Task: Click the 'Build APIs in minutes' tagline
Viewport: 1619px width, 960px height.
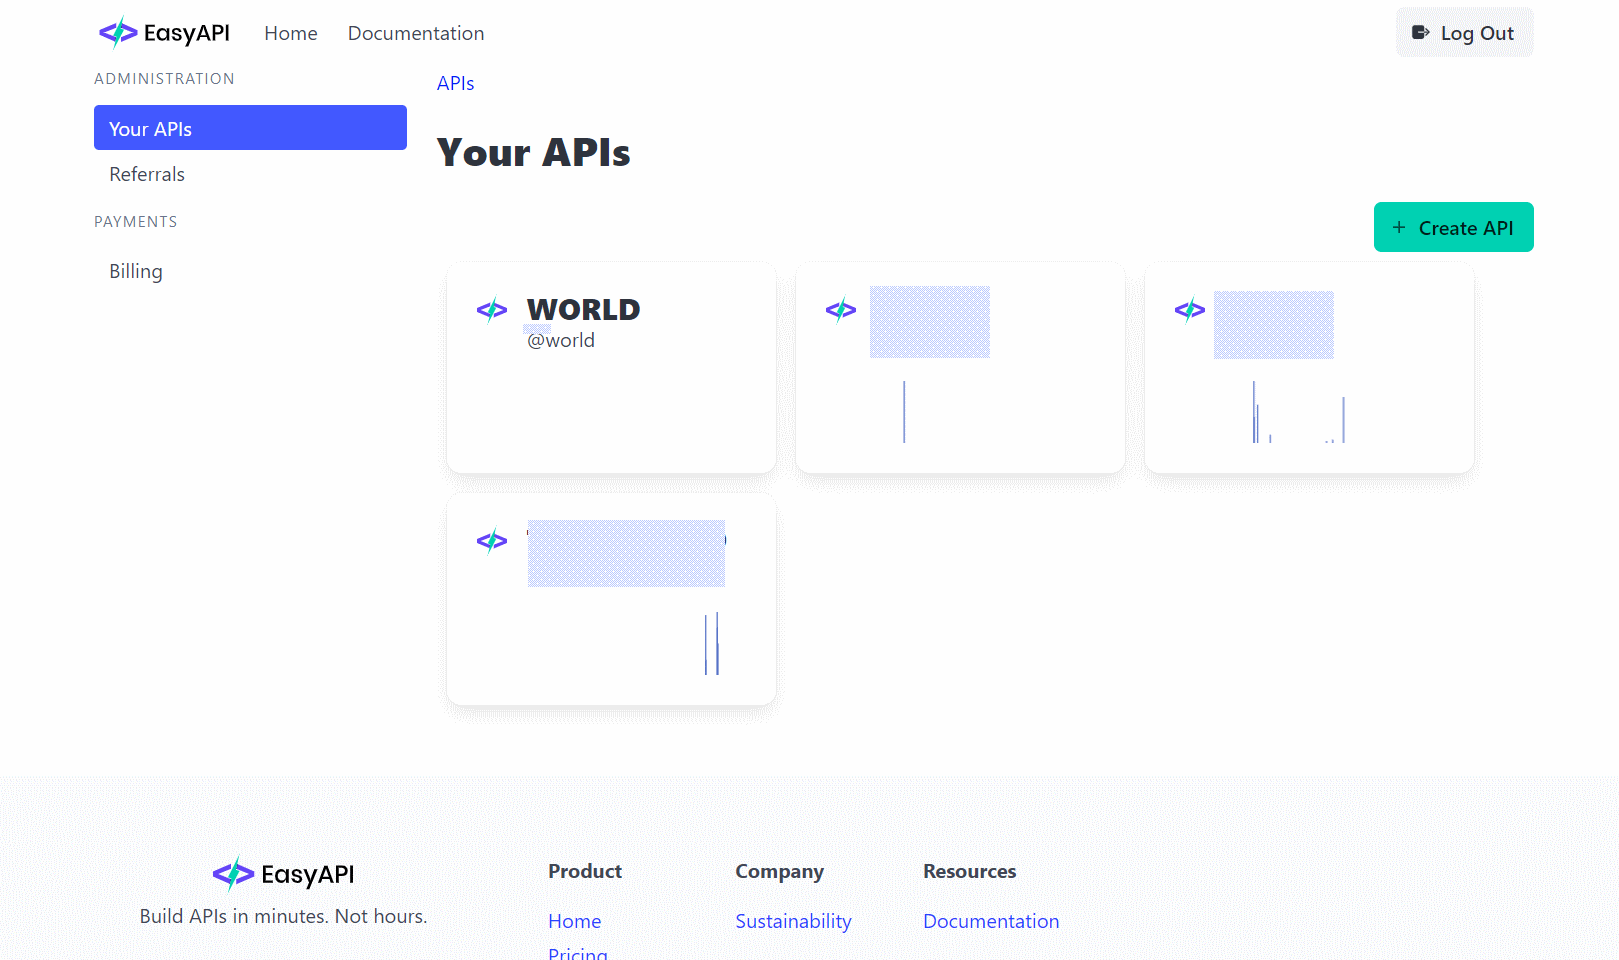Action: 284,916
